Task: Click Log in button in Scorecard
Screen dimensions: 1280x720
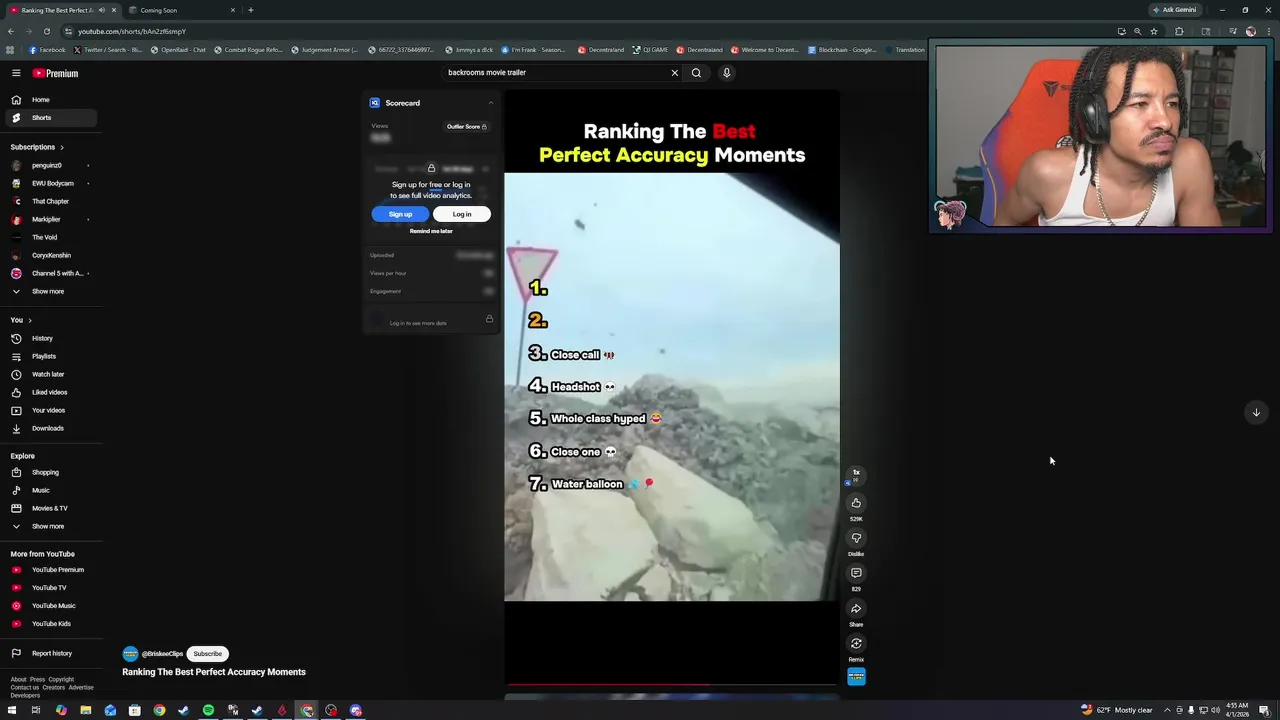Action: point(462,214)
